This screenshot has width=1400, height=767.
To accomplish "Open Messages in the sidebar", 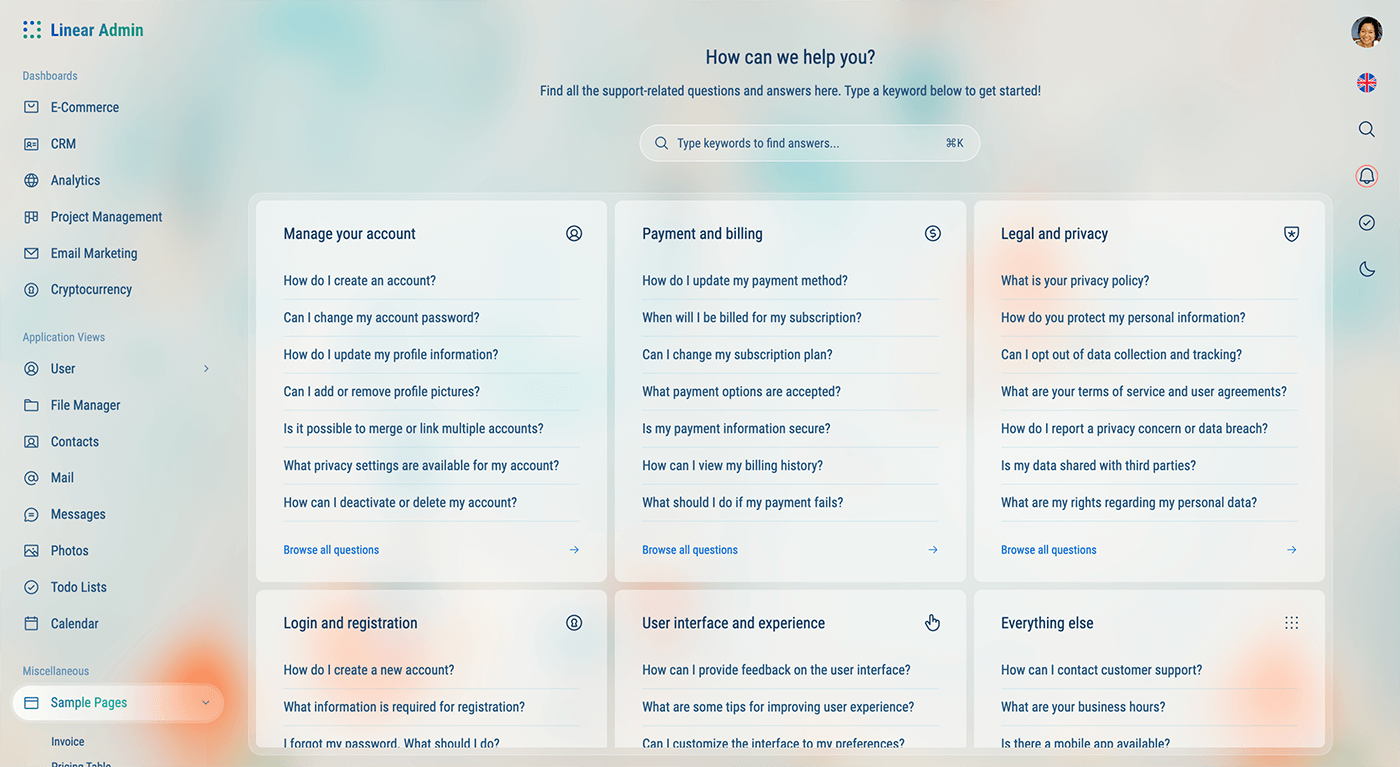I will 118,514.
